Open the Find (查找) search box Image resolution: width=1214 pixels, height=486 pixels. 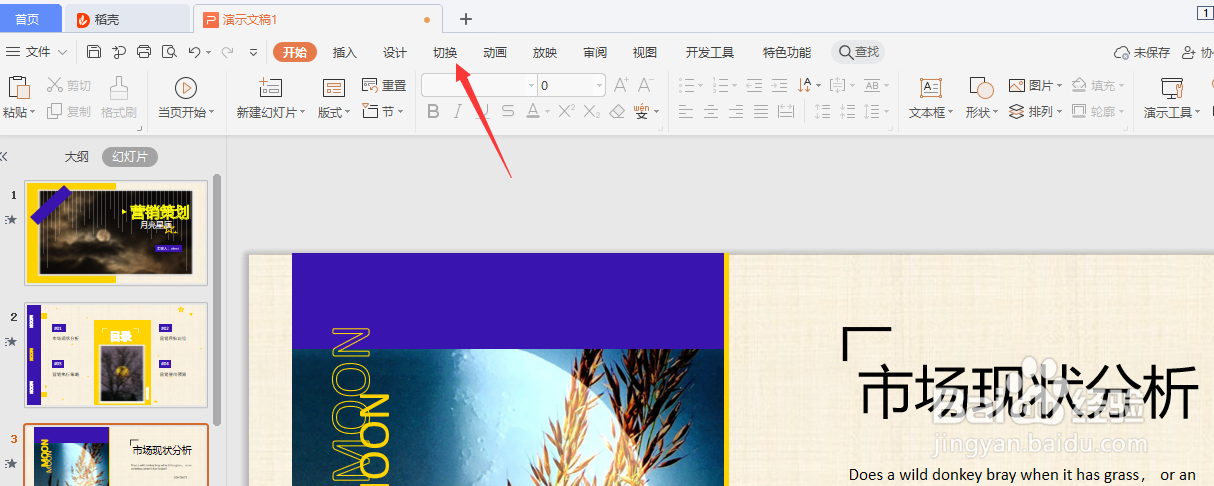858,52
